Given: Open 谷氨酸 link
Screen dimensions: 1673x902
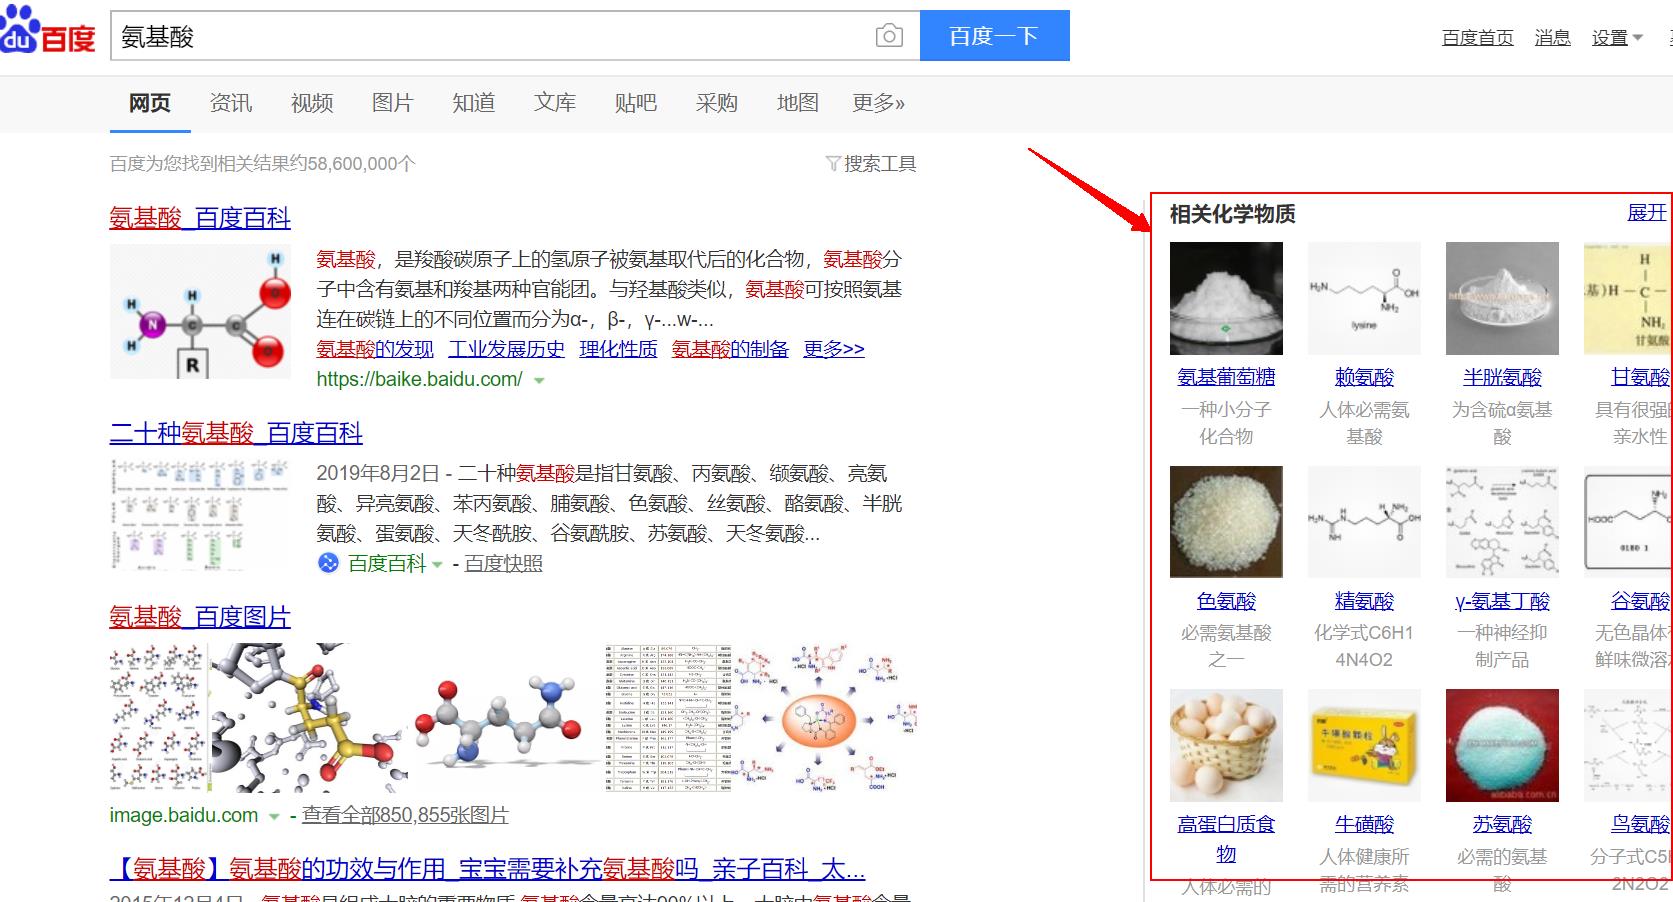Looking at the screenshot, I should coord(1640,602).
